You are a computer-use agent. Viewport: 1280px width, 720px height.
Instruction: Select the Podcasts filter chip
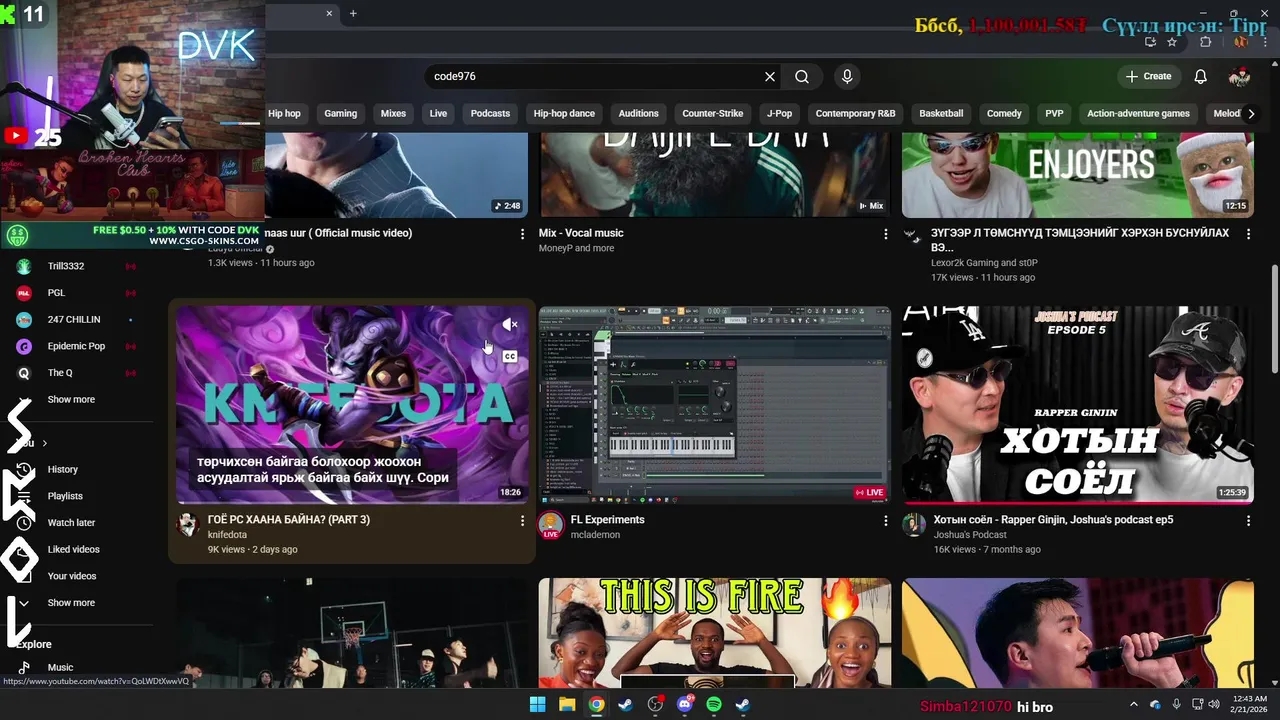coord(490,113)
